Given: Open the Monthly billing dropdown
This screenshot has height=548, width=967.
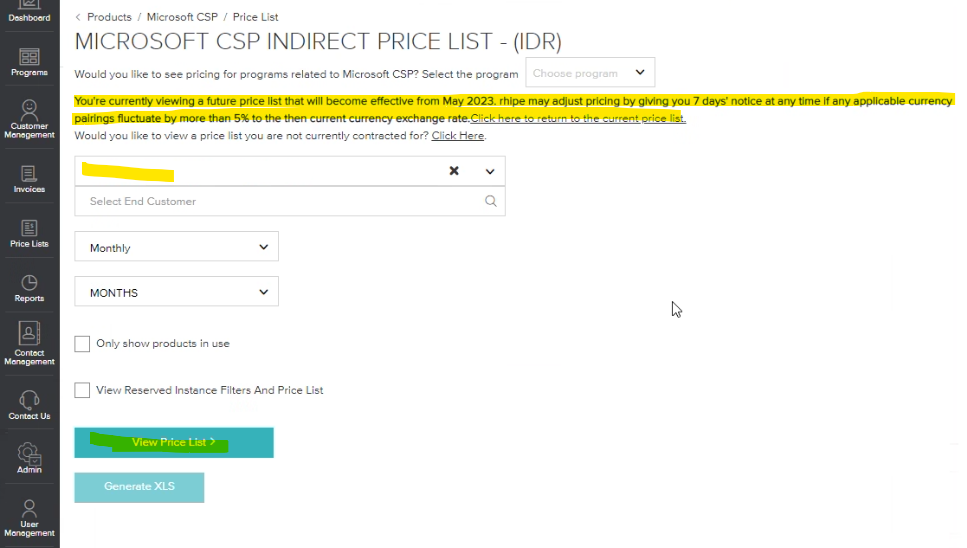Looking at the screenshot, I should [x=176, y=247].
